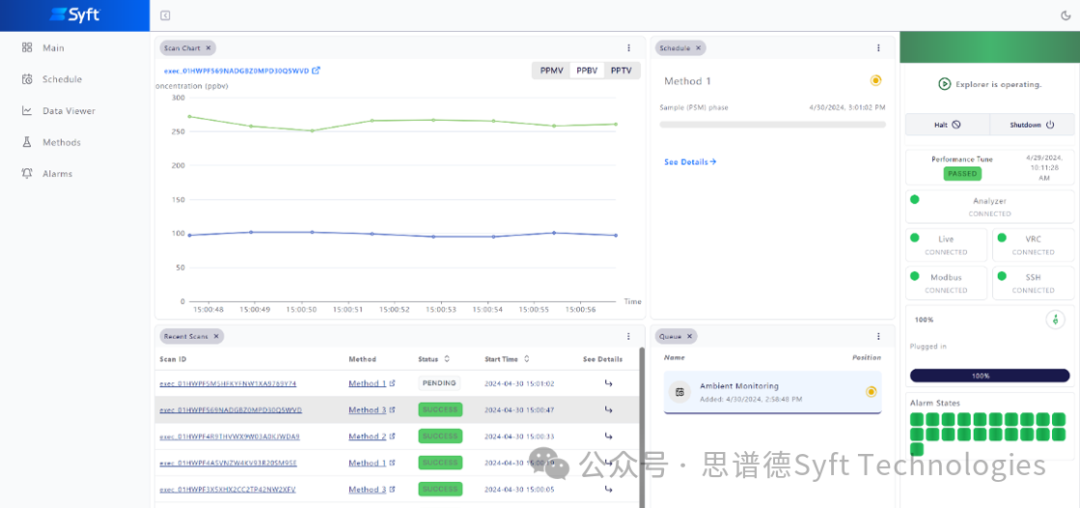1080x508 pixels.
Task: Click the VRC CONNECTED status card
Action: click(1033, 245)
